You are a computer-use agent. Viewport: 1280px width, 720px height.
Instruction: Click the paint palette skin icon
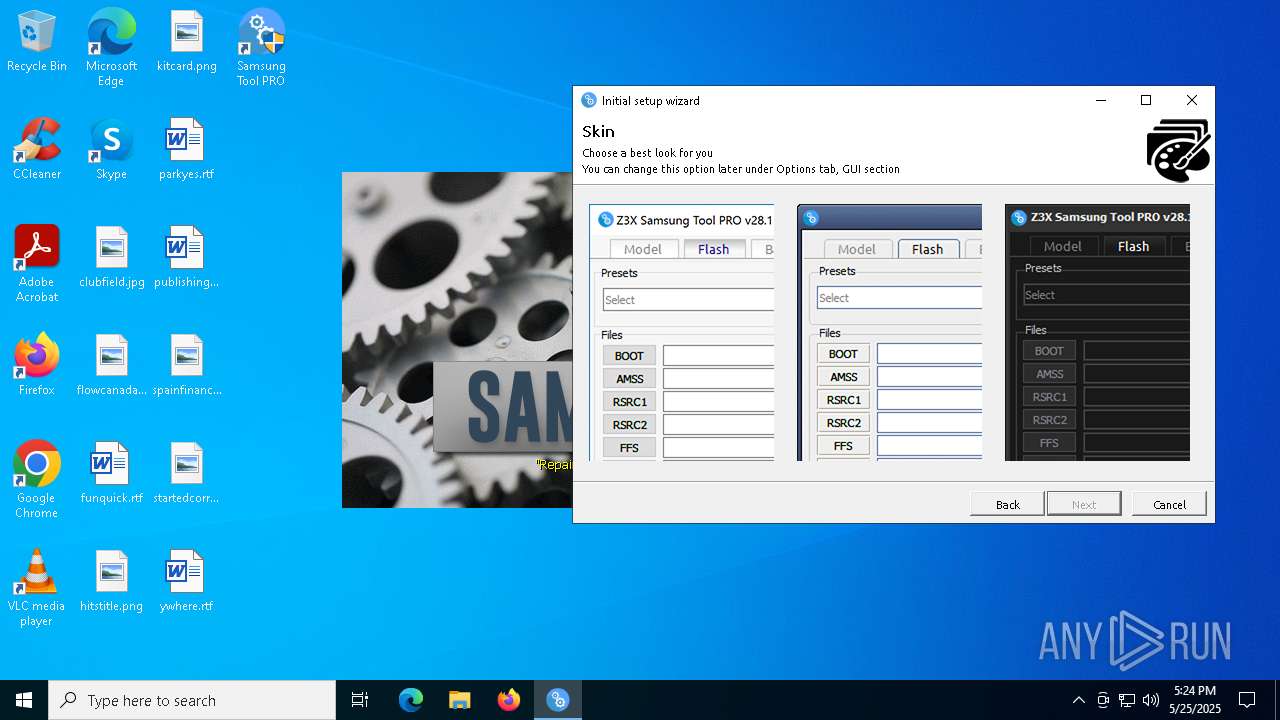pos(1178,151)
